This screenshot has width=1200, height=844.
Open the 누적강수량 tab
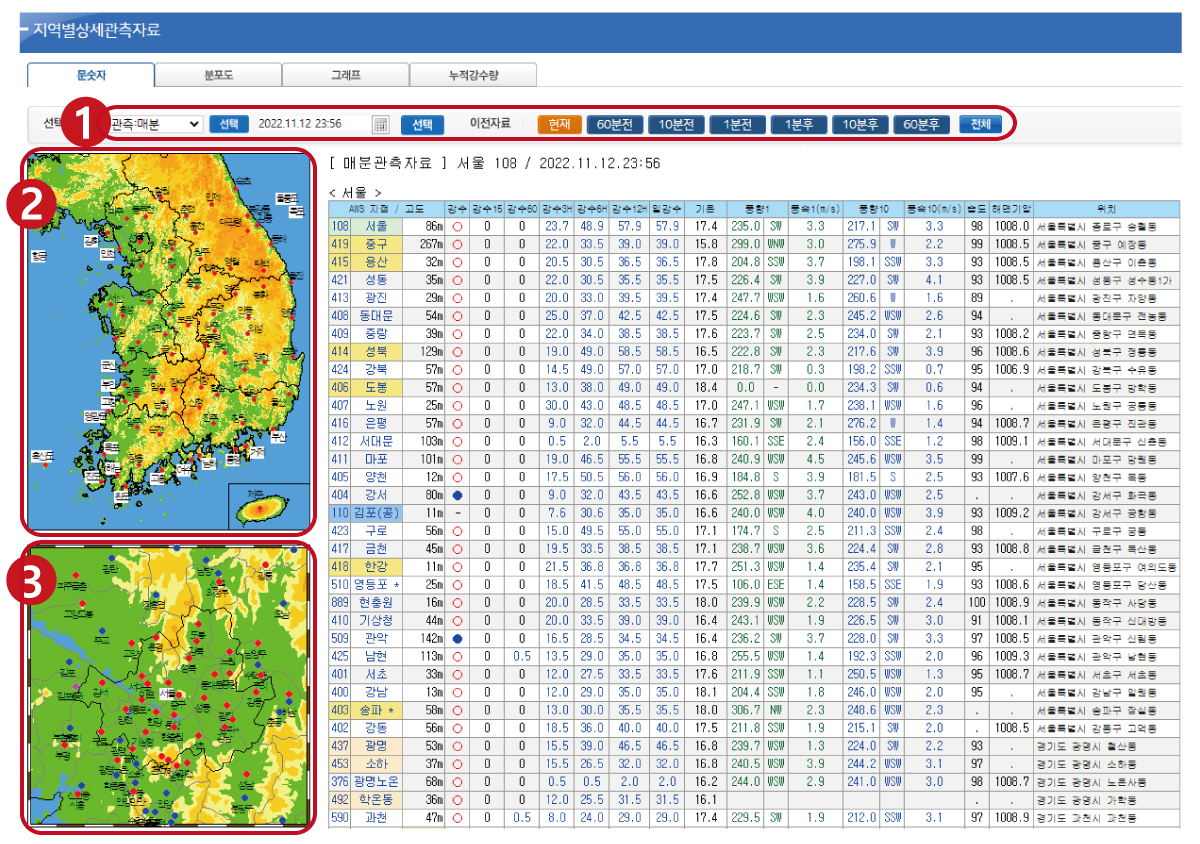473,75
